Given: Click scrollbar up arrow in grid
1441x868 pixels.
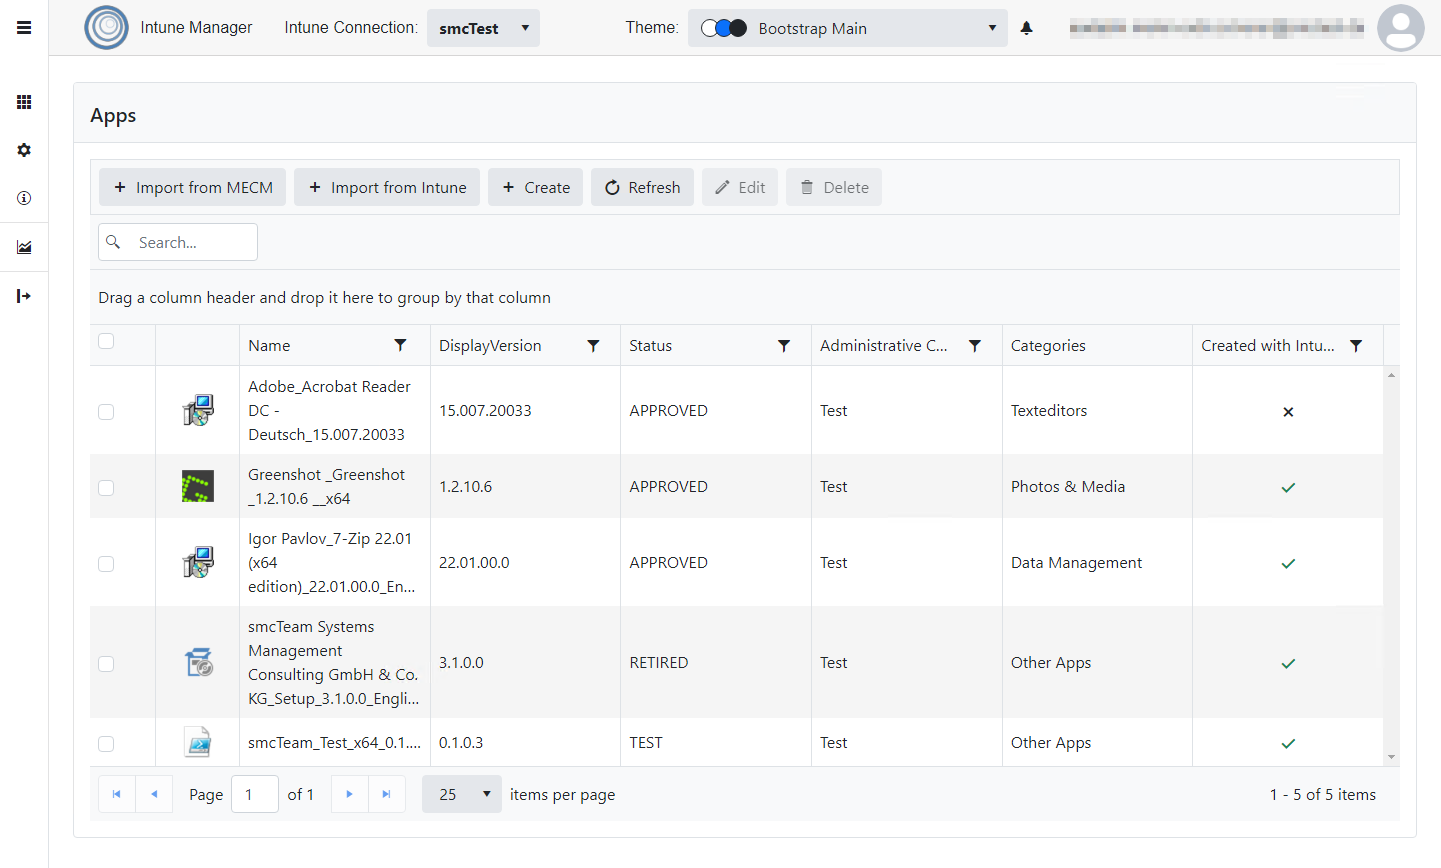Looking at the screenshot, I should coord(1391,375).
